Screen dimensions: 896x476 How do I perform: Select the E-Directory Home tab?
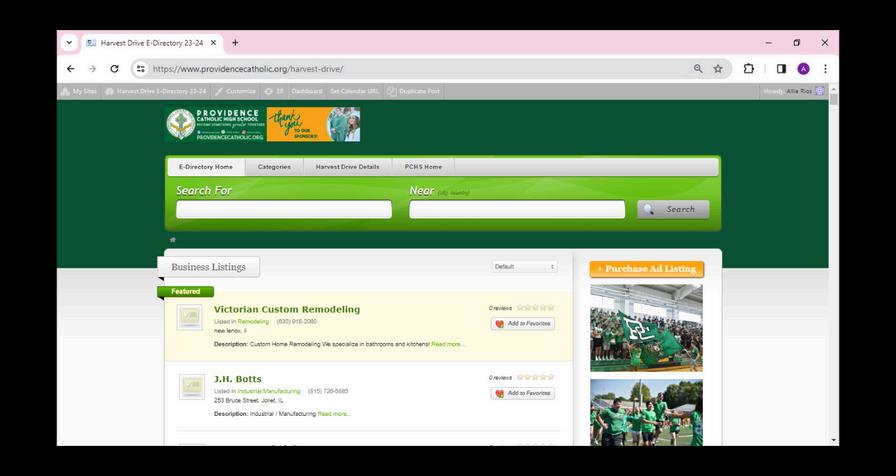[x=206, y=167]
